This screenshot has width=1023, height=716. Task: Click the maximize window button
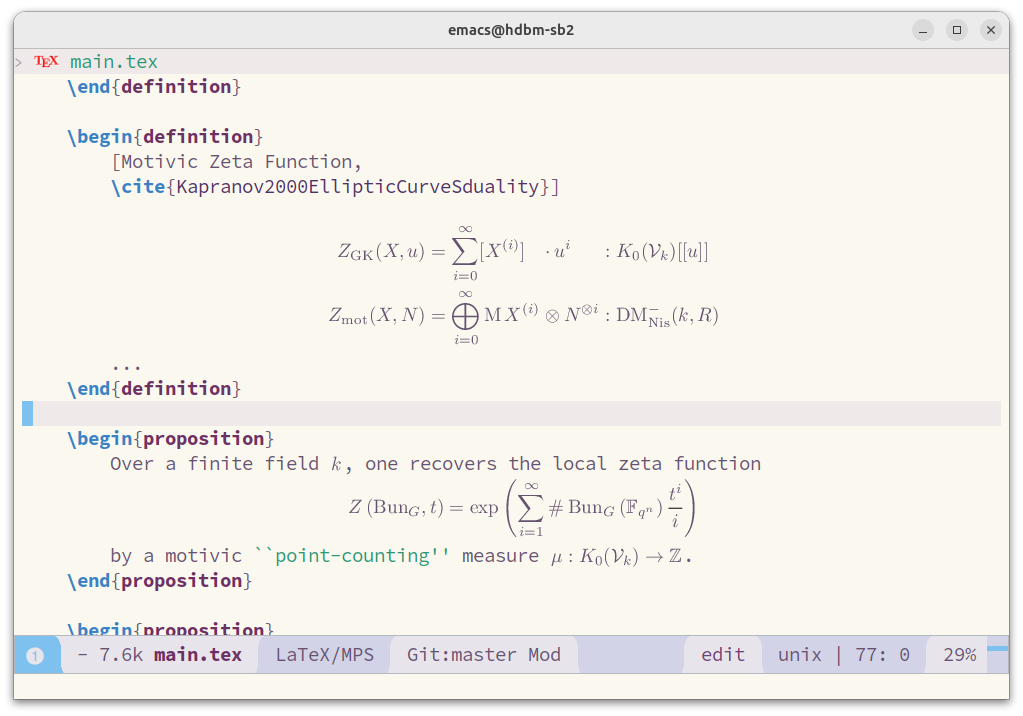click(956, 30)
